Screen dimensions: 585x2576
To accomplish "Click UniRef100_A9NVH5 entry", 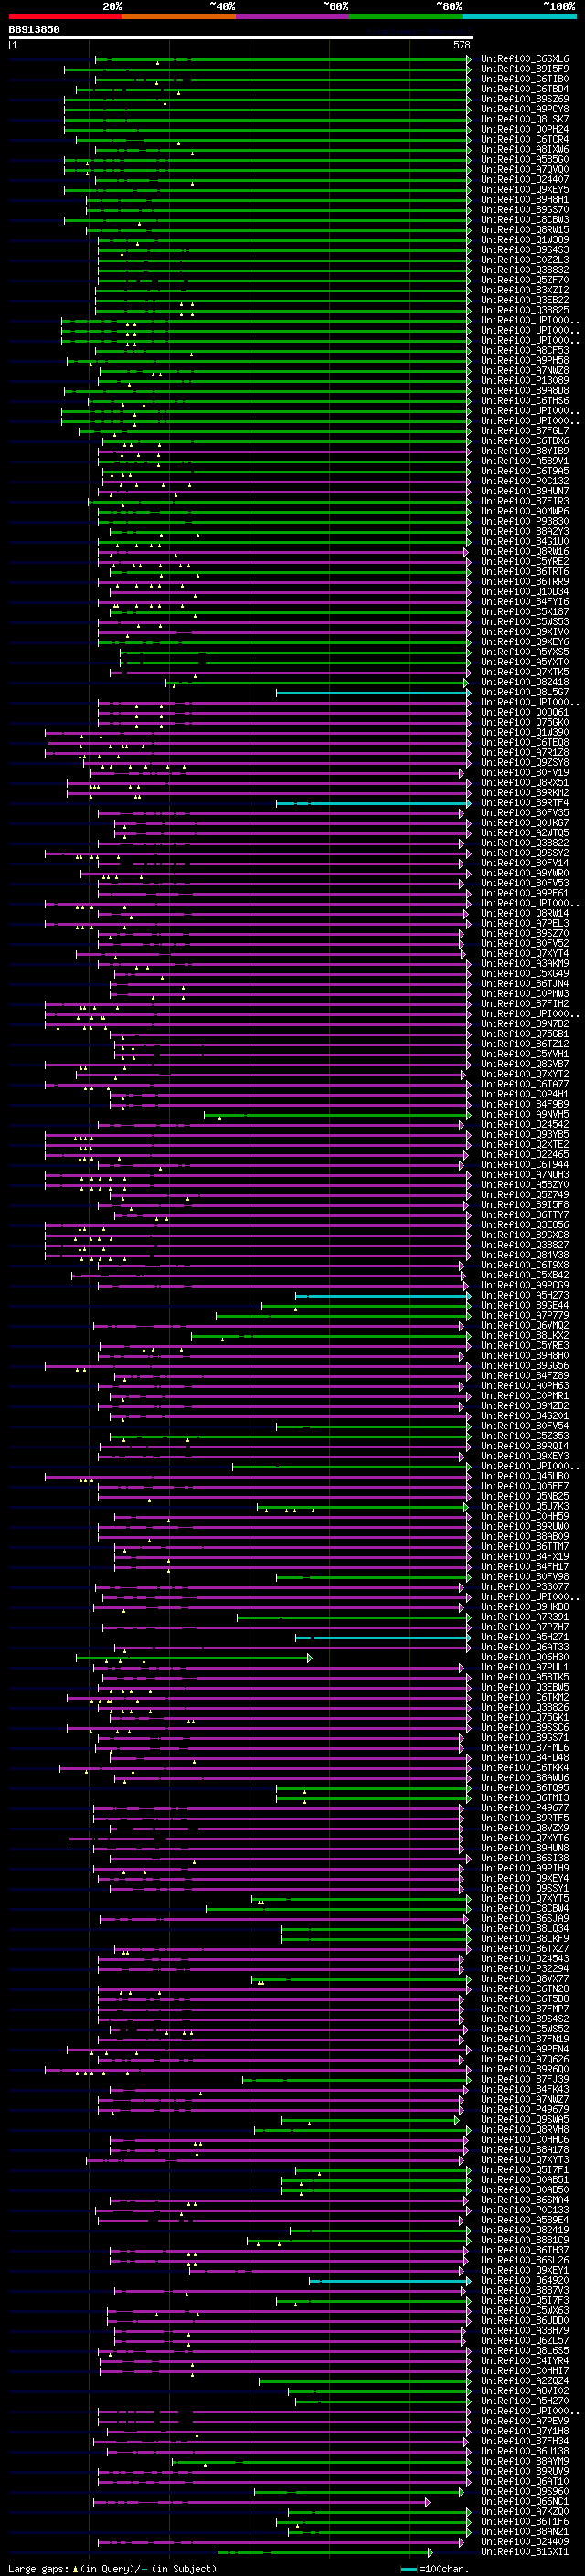I will click(525, 1114).
